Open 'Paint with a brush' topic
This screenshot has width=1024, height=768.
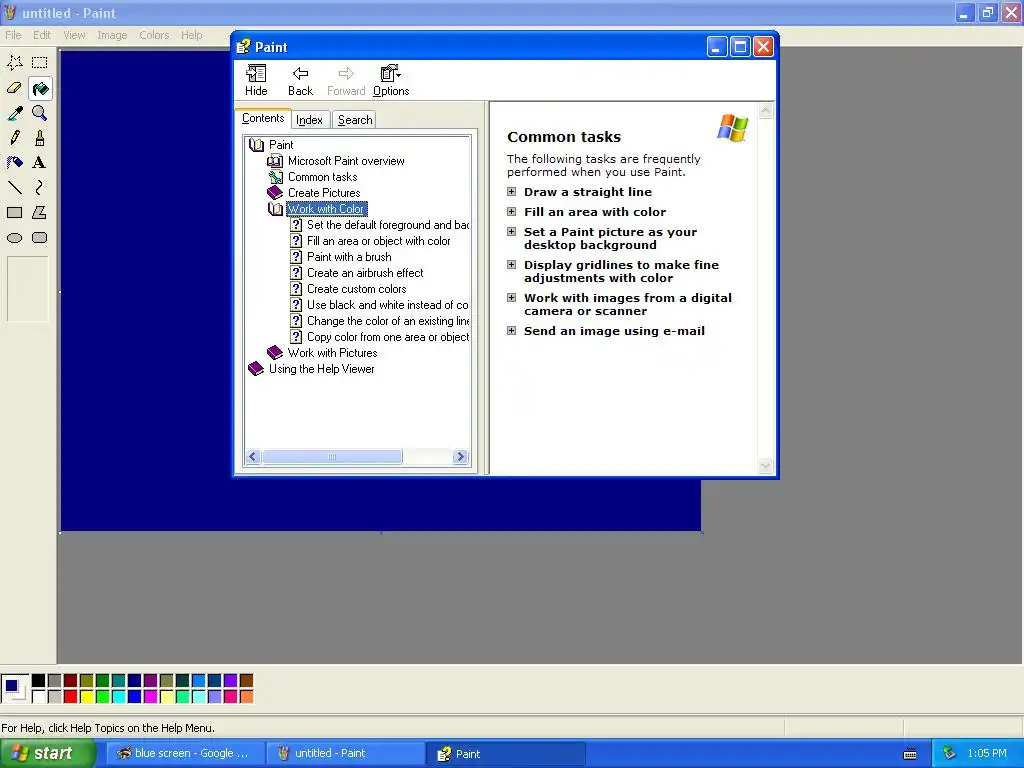(x=349, y=257)
